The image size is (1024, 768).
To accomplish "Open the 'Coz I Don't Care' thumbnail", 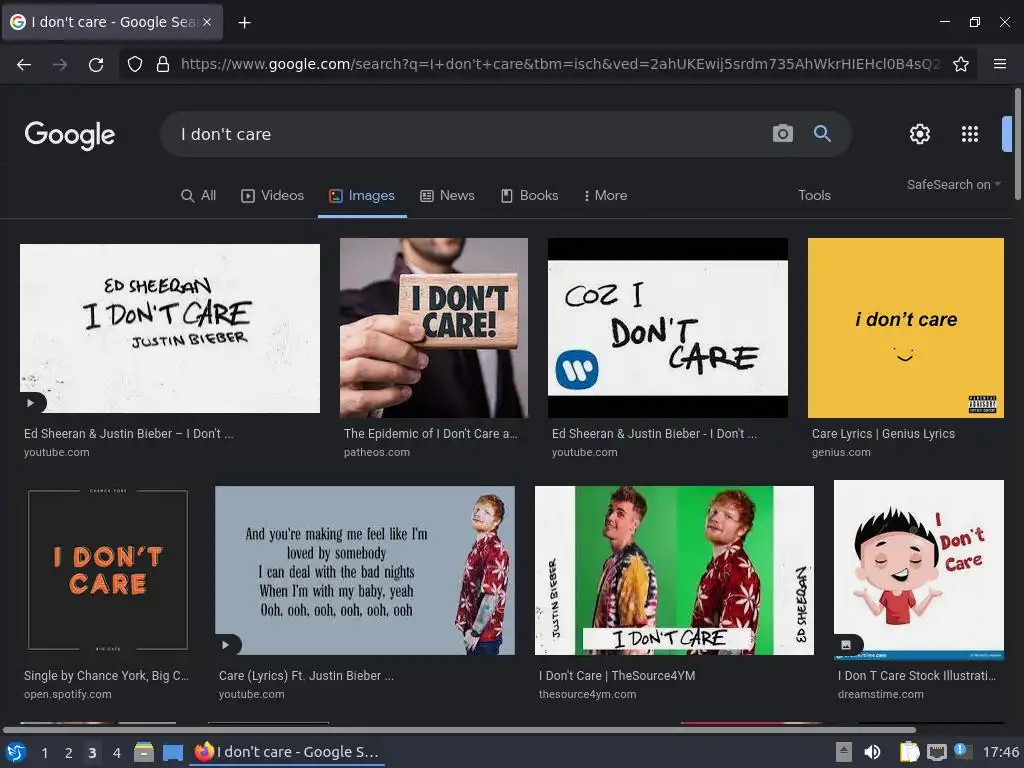I will (667, 328).
